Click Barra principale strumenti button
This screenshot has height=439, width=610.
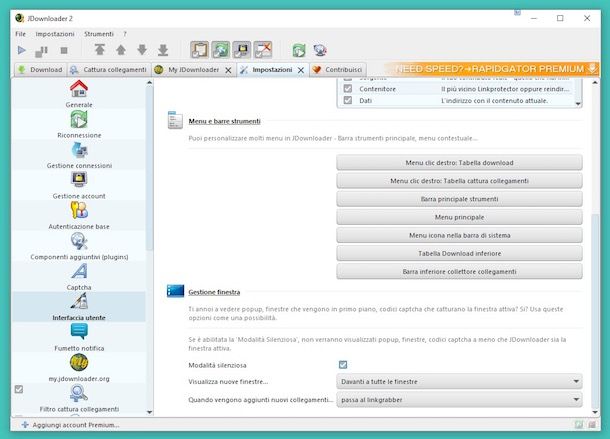point(459,199)
